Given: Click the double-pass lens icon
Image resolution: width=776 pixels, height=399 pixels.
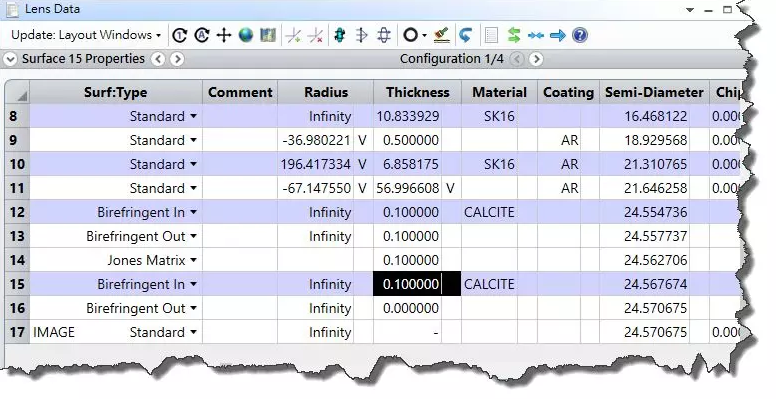Looking at the screenshot, I should (362, 35).
